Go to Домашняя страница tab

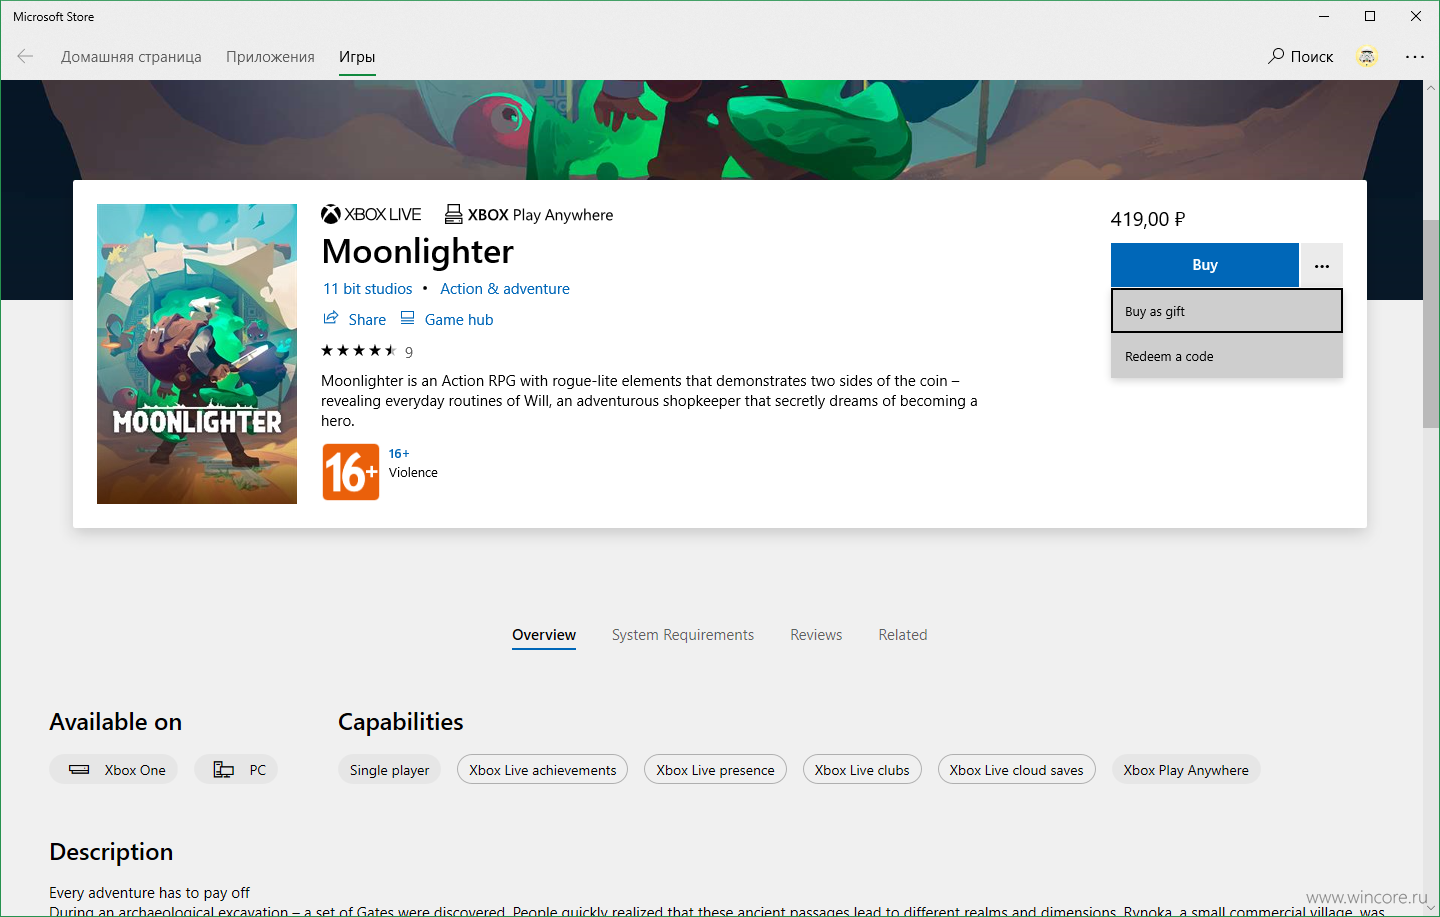click(x=131, y=57)
